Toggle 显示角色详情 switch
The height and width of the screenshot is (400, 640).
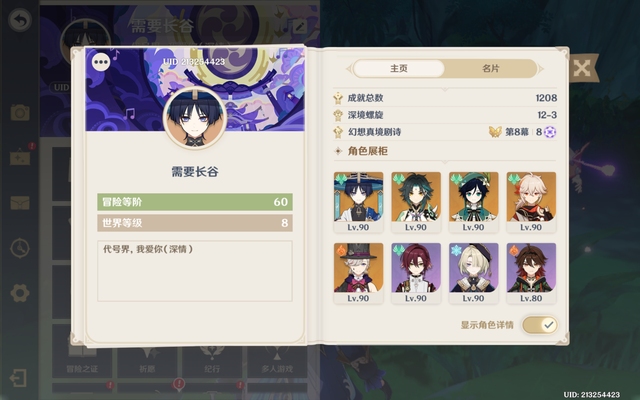tap(540, 325)
